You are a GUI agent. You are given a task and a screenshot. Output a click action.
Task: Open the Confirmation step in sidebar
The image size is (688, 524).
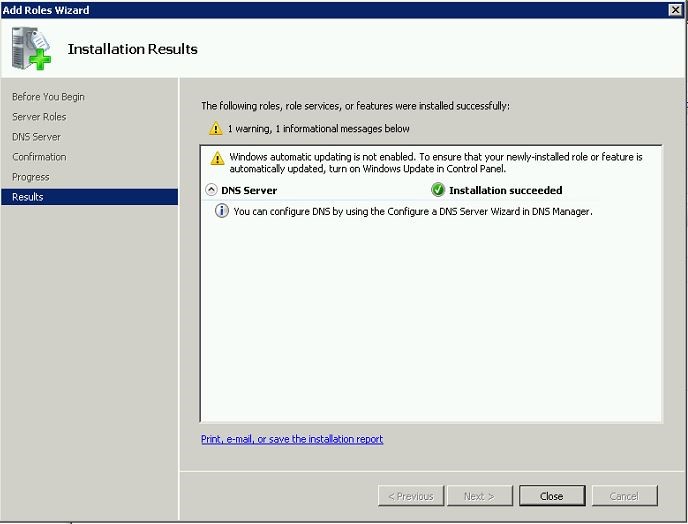pyautogui.click(x=39, y=157)
